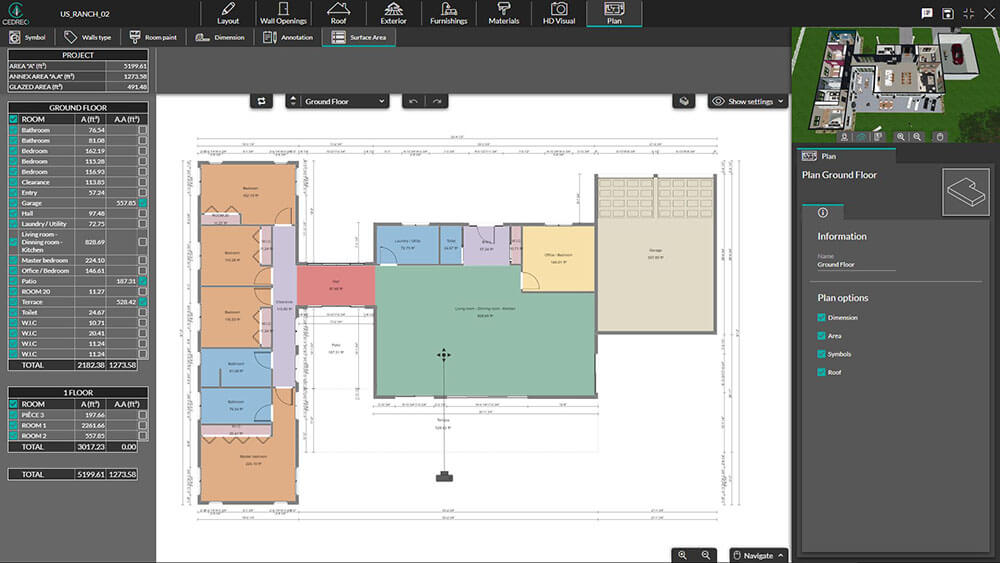This screenshot has height=563, width=1000.
Task: Click the Annotation button
Action: (x=289, y=37)
